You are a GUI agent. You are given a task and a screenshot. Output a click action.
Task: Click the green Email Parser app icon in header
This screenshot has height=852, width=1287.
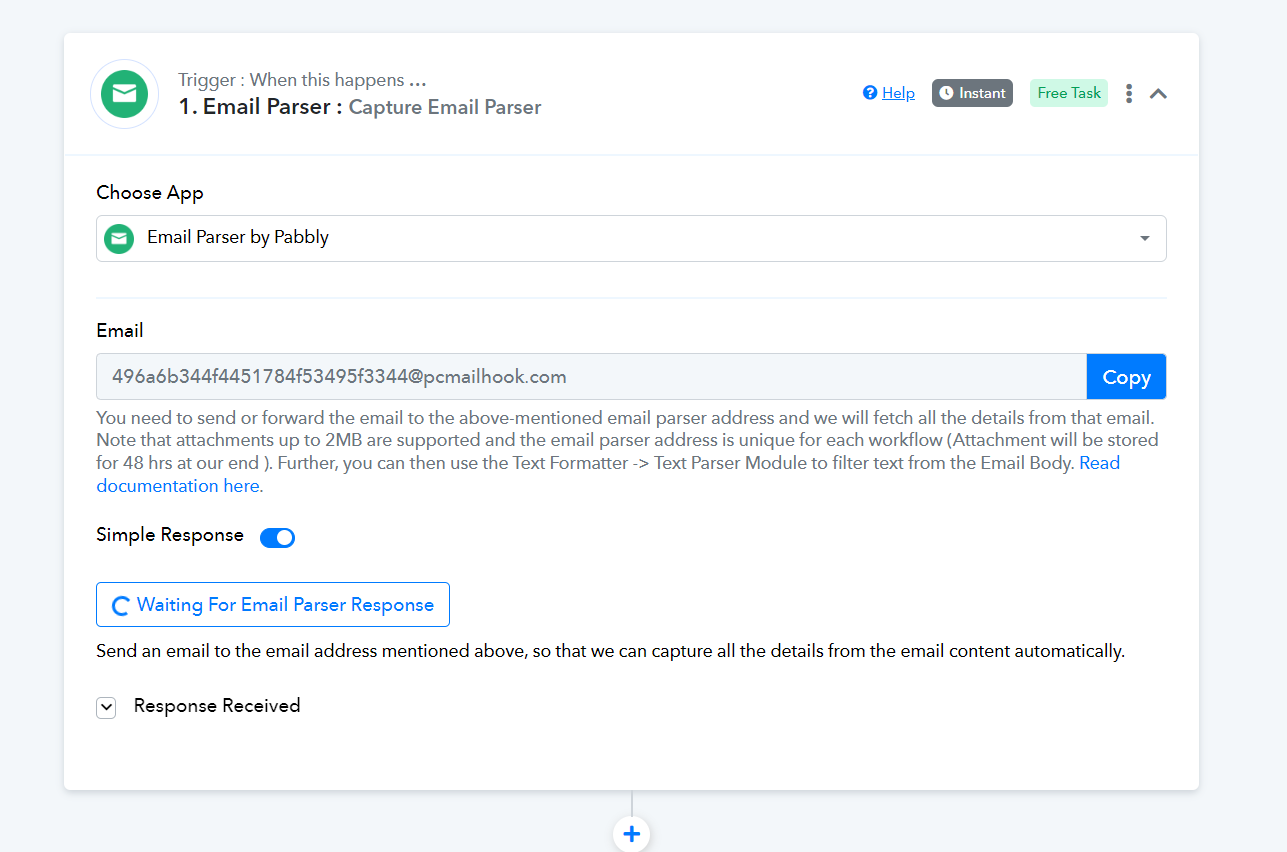[124, 94]
